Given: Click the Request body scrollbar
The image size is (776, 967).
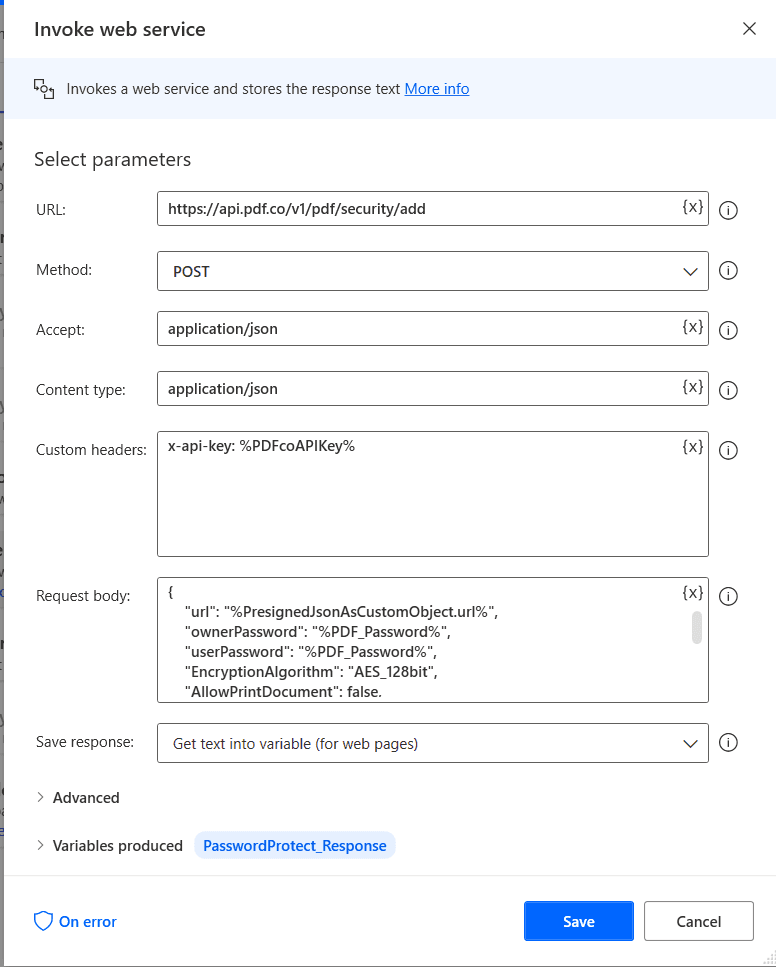Looking at the screenshot, I should (696, 627).
